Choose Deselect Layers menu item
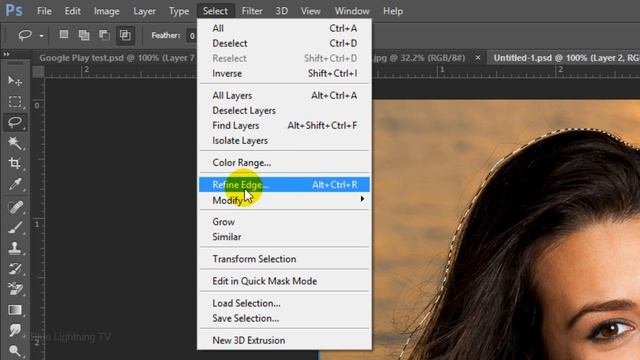This screenshot has height=360, width=640. (284, 111)
